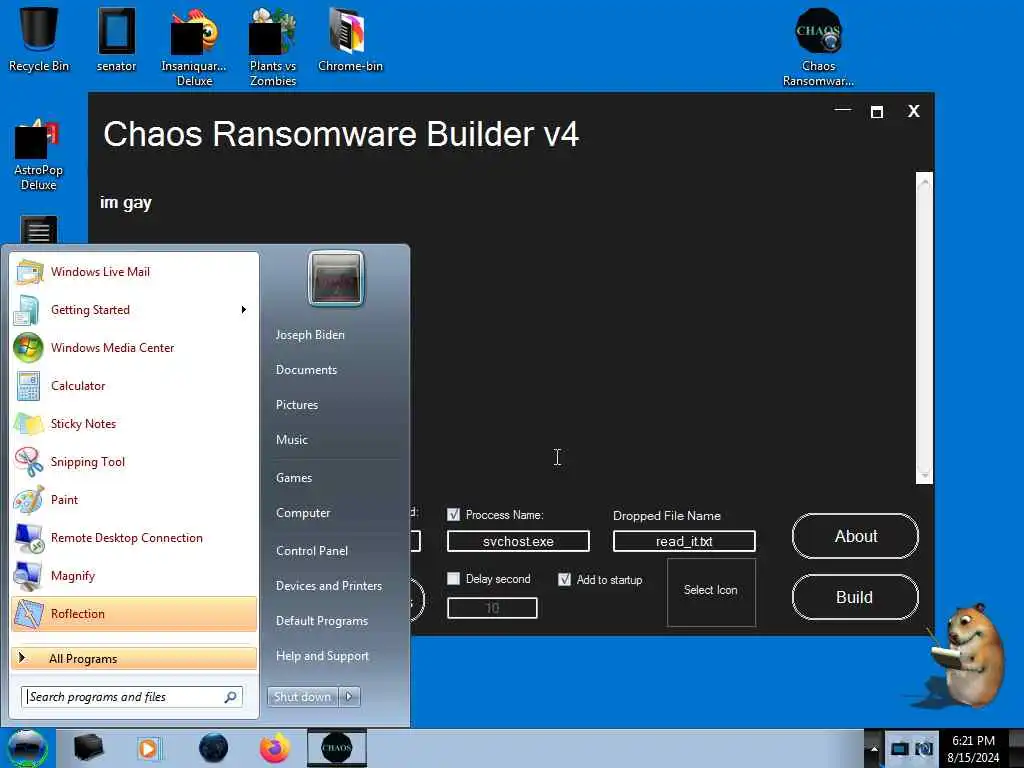Open Remote Desktop Connection

(x=135, y=537)
